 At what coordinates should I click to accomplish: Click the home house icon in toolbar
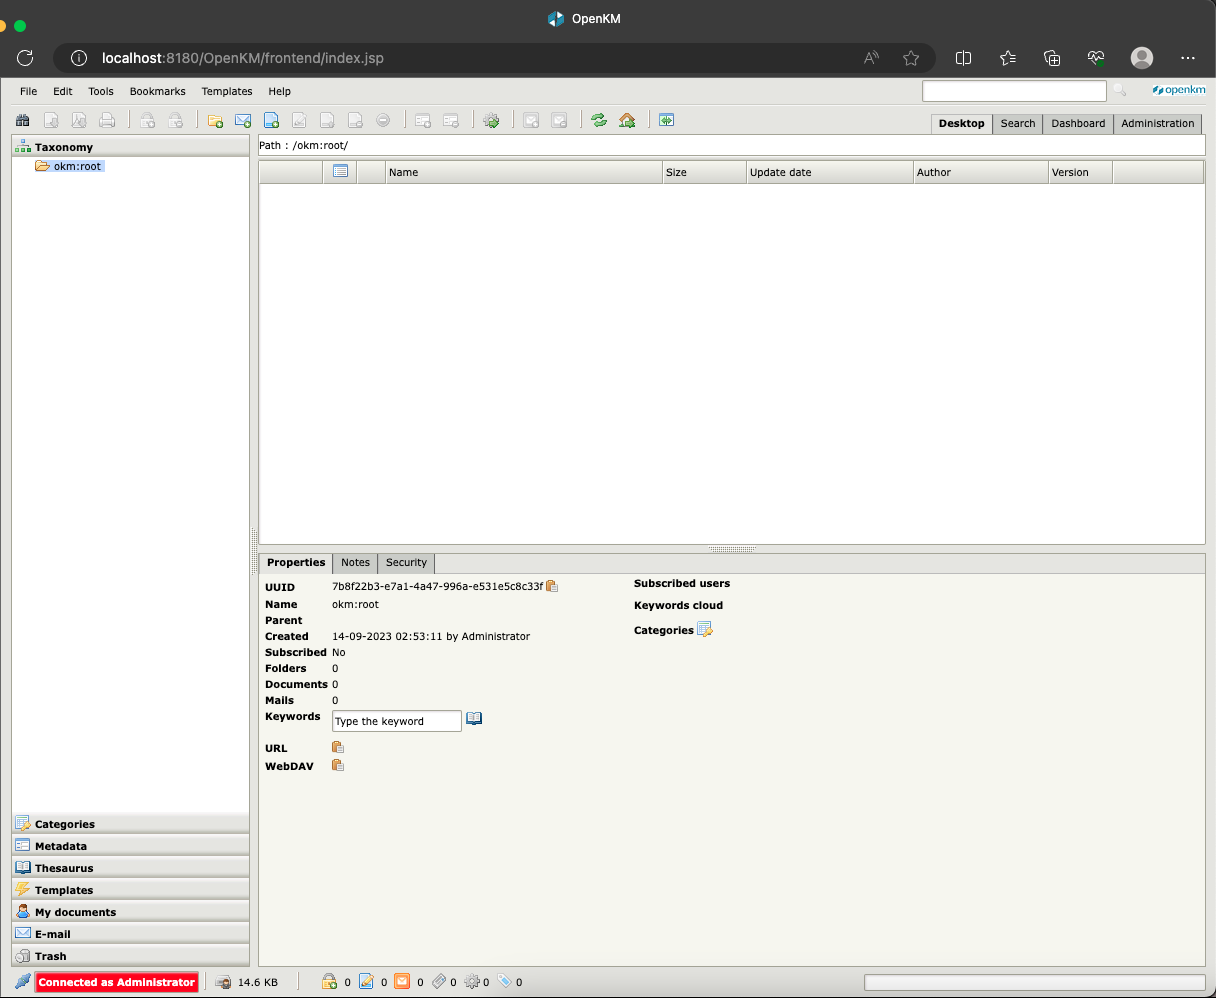(627, 121)
